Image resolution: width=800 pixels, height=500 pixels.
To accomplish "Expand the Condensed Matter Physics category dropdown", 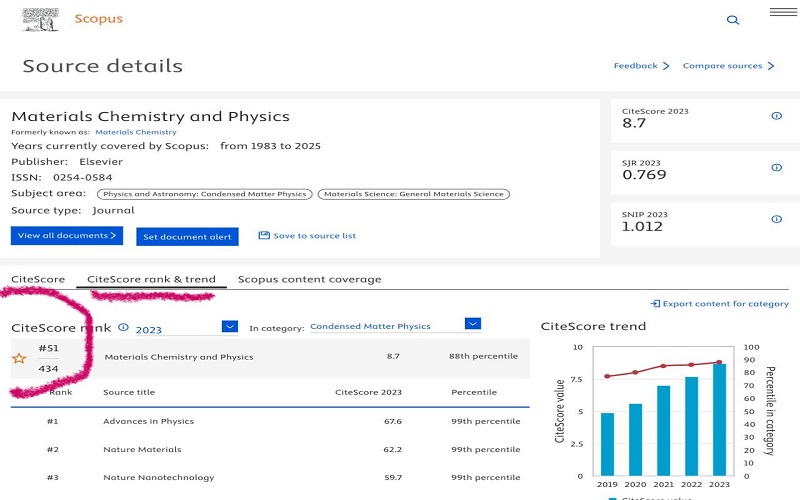I will [x=473, y=324].
